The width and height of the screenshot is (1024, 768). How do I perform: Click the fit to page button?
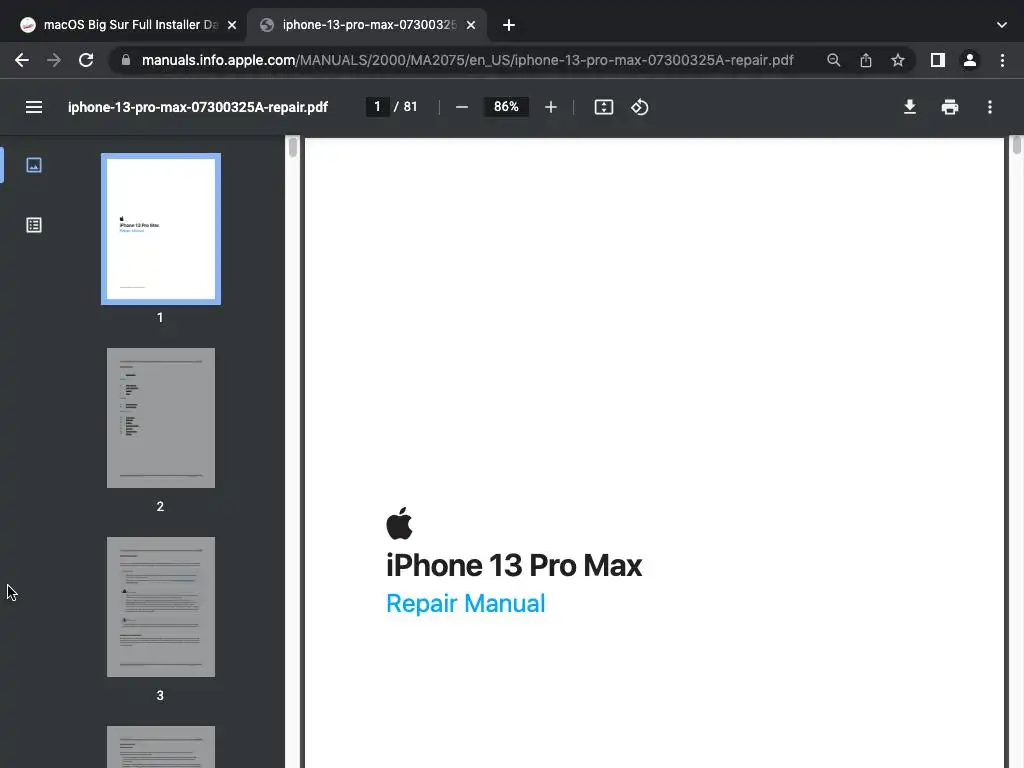pyautogui.click(x=604, y=107)
